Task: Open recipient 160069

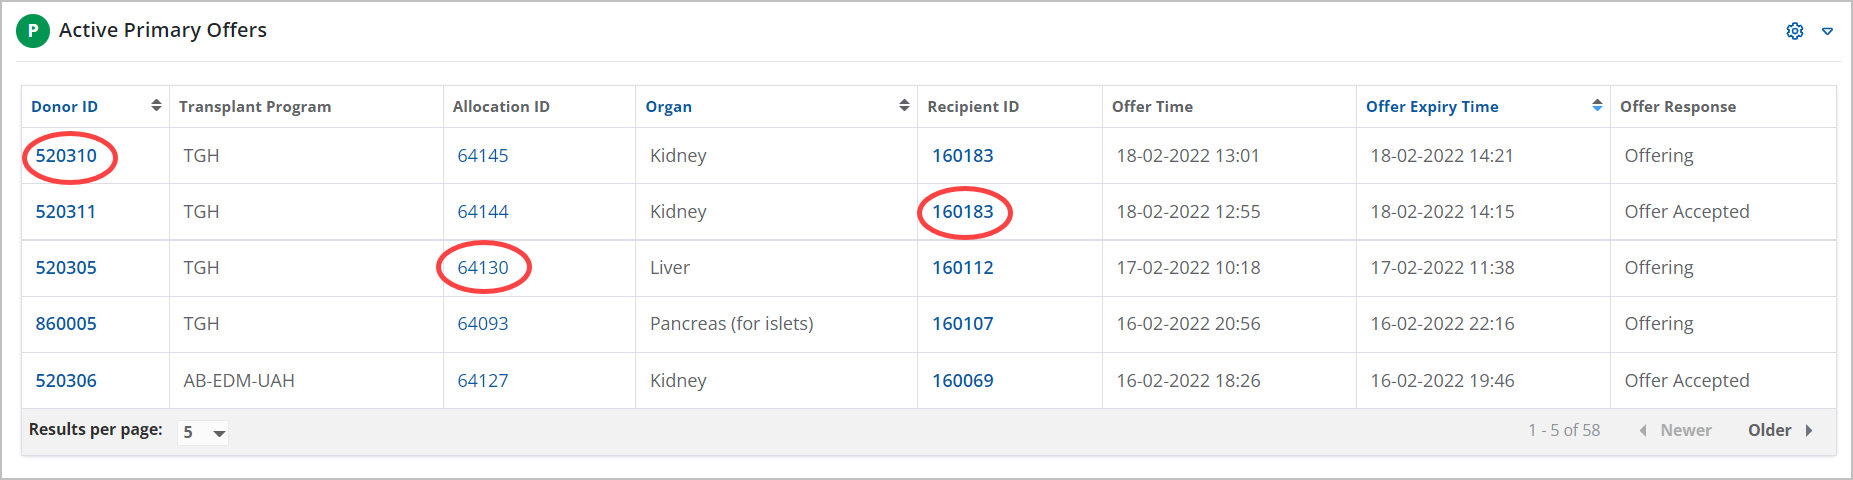Action: pos(963,381)
